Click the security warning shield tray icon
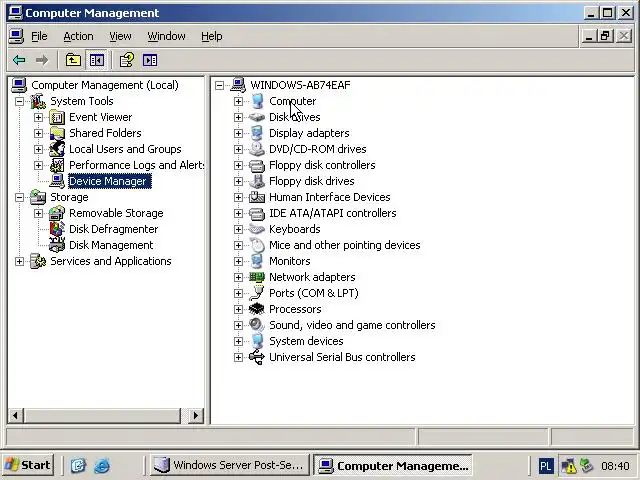640x480 pixels. tap(569, 466)
